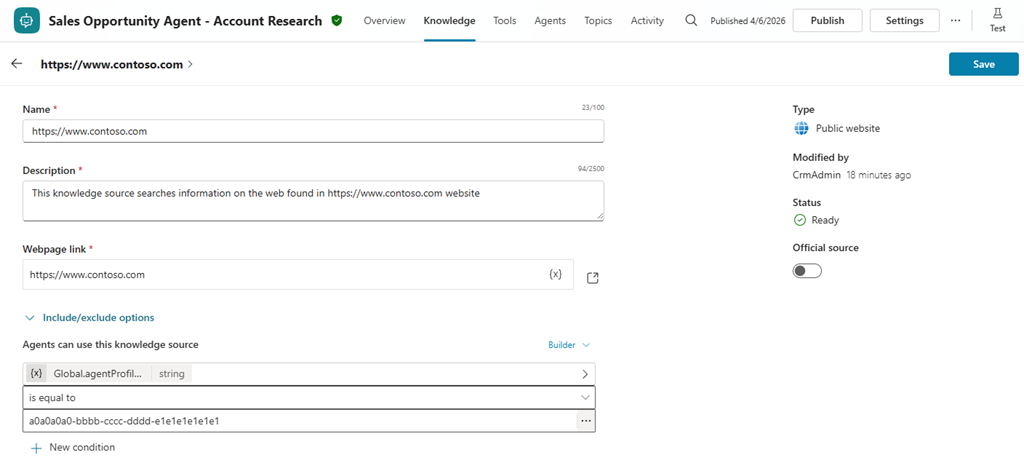Insert variable in Webpage link field

[x=556, y=274]
